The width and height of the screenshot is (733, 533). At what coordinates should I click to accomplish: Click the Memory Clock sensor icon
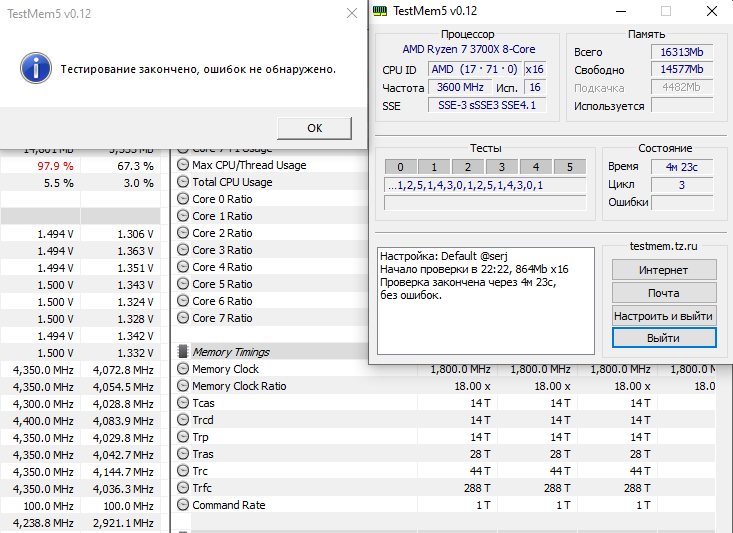pyautogui.click(x=183, y=369)
